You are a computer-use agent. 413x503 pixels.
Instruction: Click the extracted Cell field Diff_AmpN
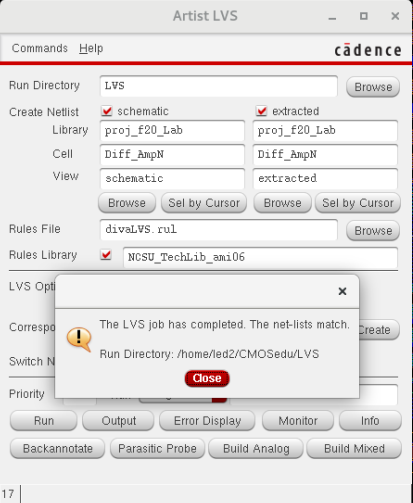click(x=325, y=155)
